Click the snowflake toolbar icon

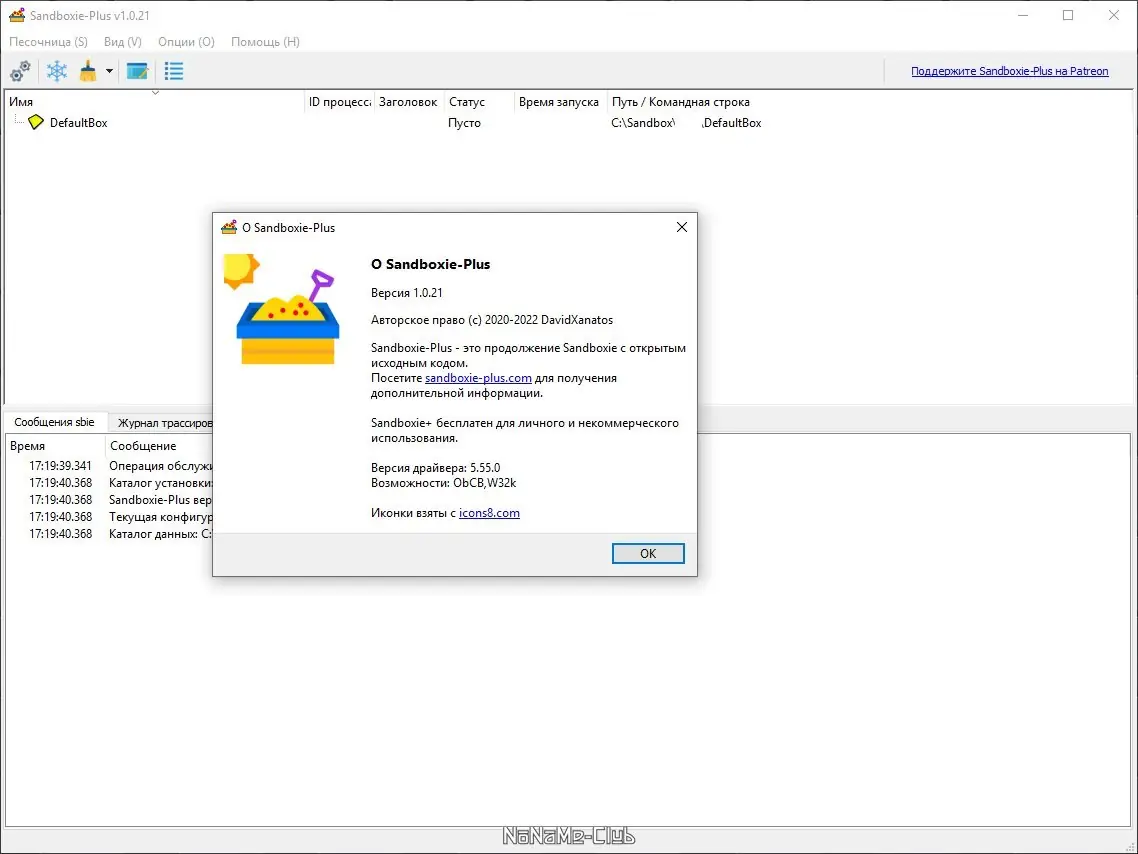click(57, 71)
